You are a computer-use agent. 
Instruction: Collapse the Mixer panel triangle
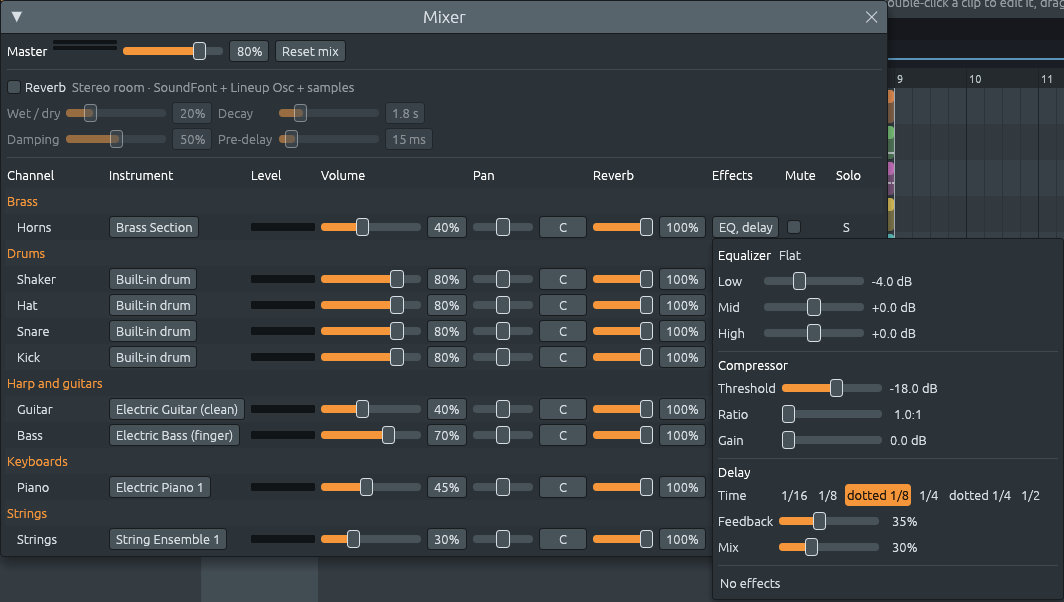[17, 17]
